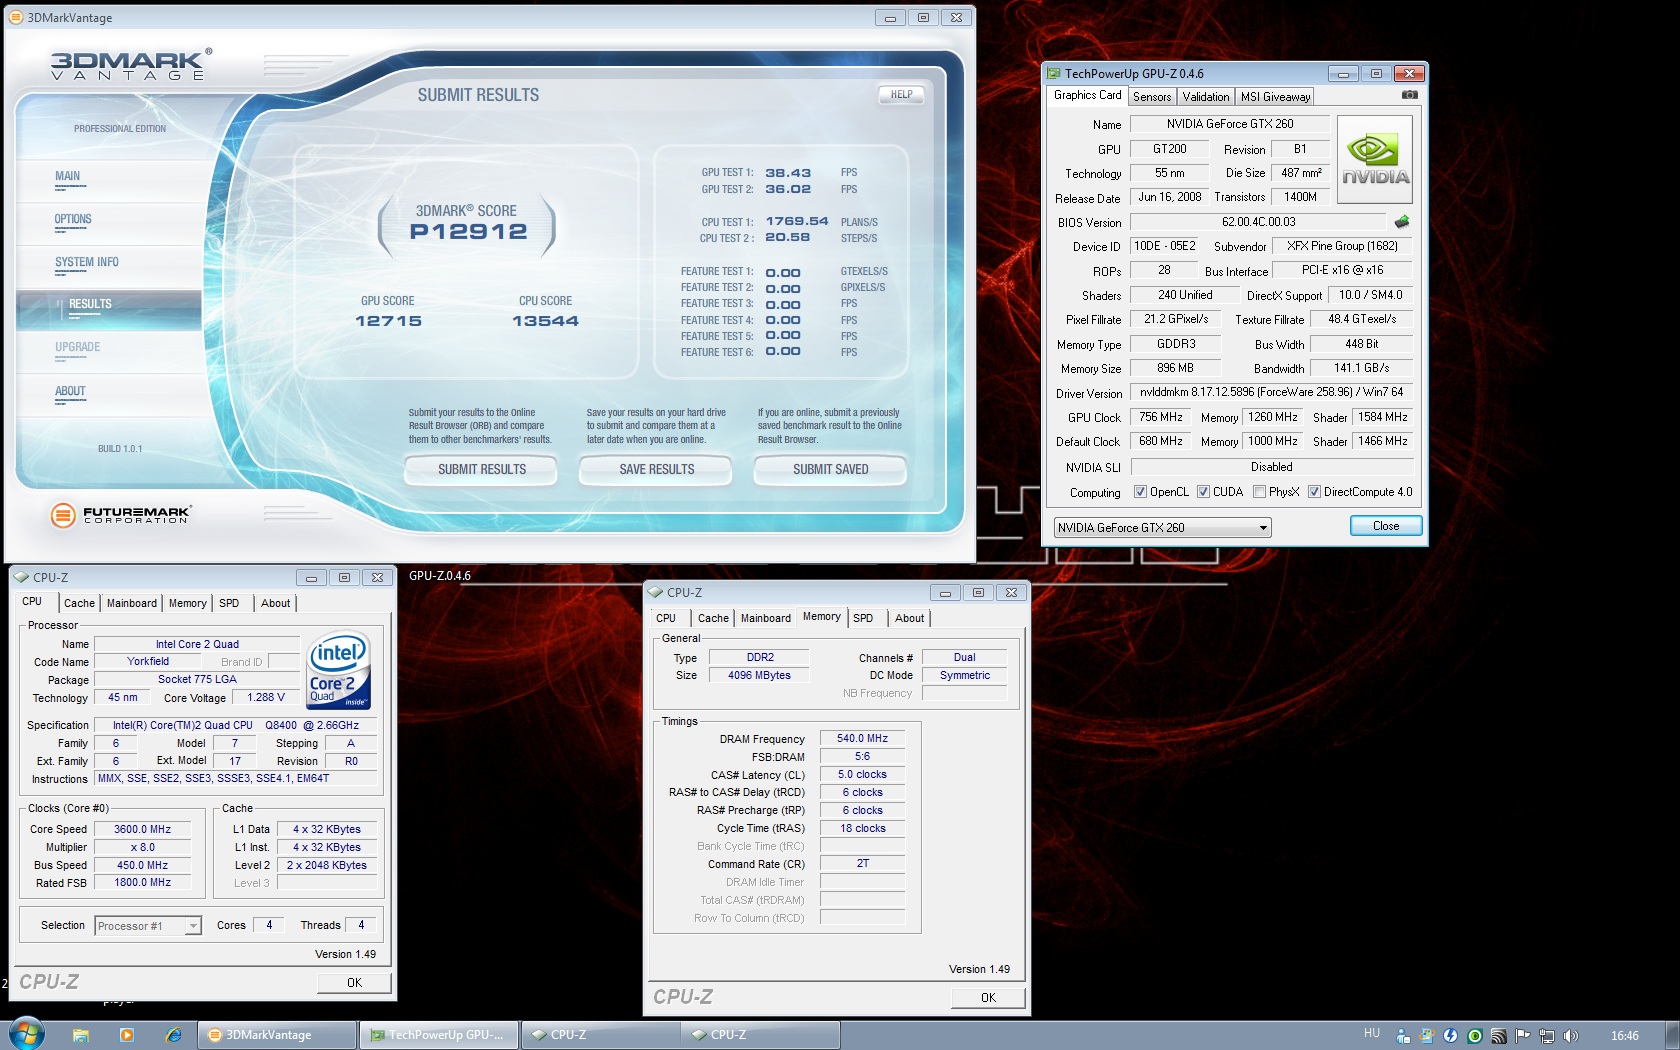Click the 3DMark score P12912
The height and width of the screenshot is (1050, 1680).
click(468, 232)
